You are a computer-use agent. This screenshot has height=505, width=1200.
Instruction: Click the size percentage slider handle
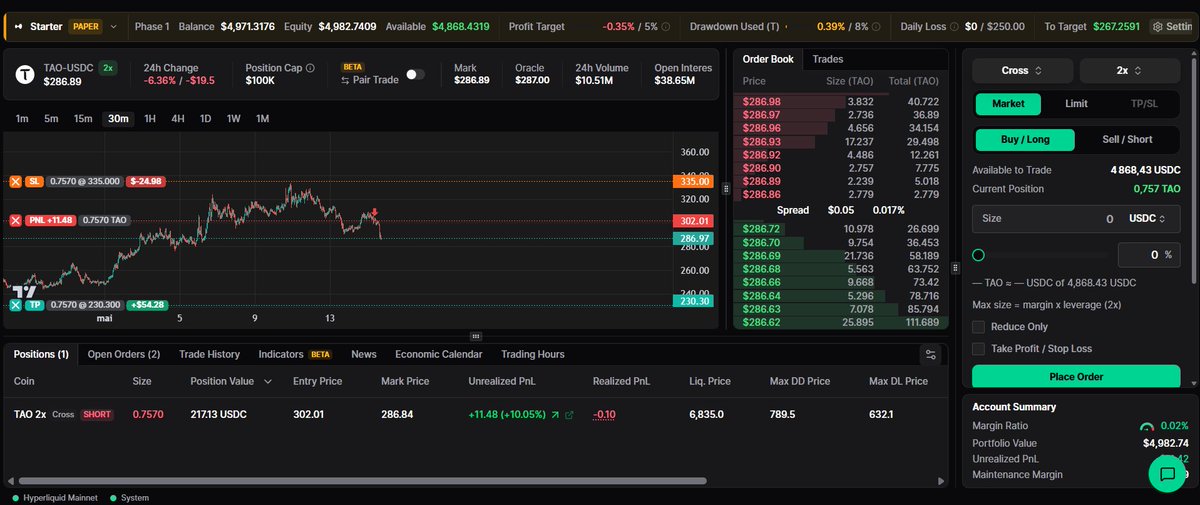pyautogui.click(x=979, y=255)
